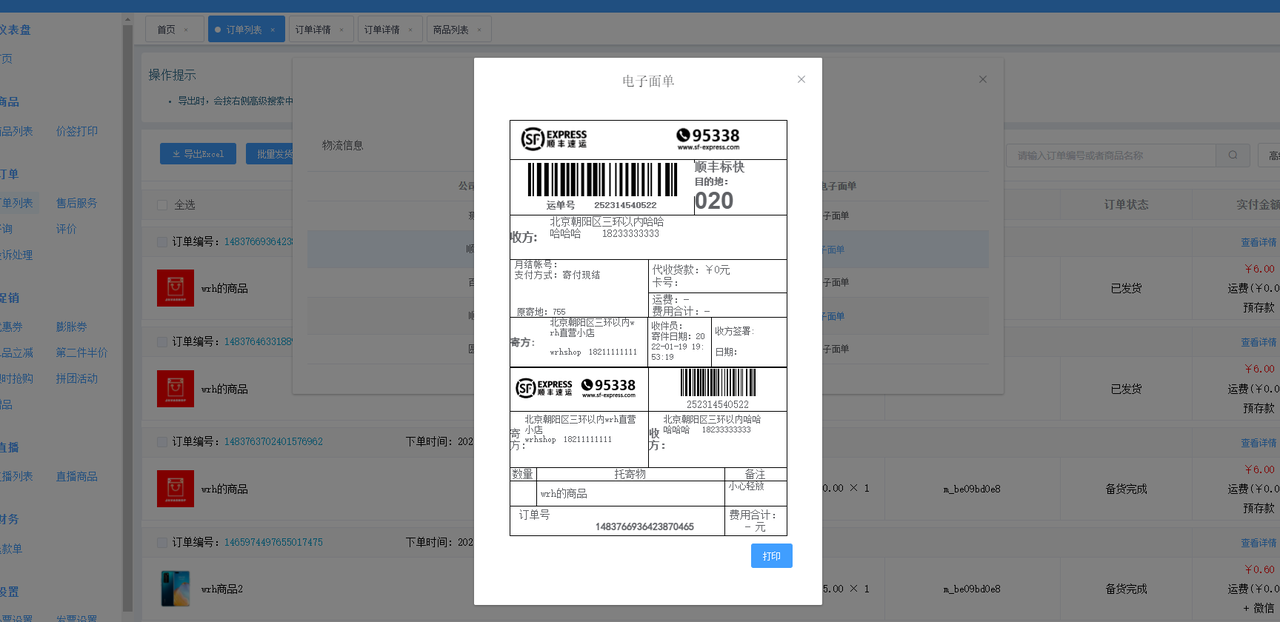This screenshot has height=622, width=1280.
Task: Close the 订单列表 tab with its x icon
Action: tap(272, 30)
